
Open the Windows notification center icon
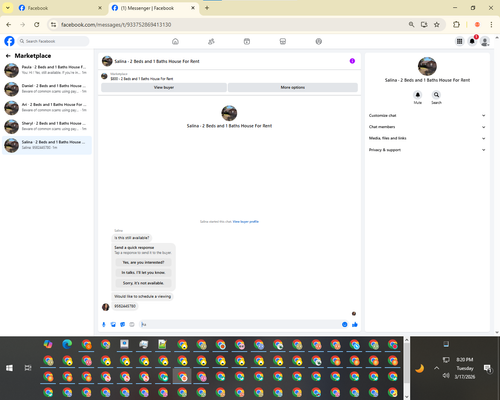coord(488,368)
